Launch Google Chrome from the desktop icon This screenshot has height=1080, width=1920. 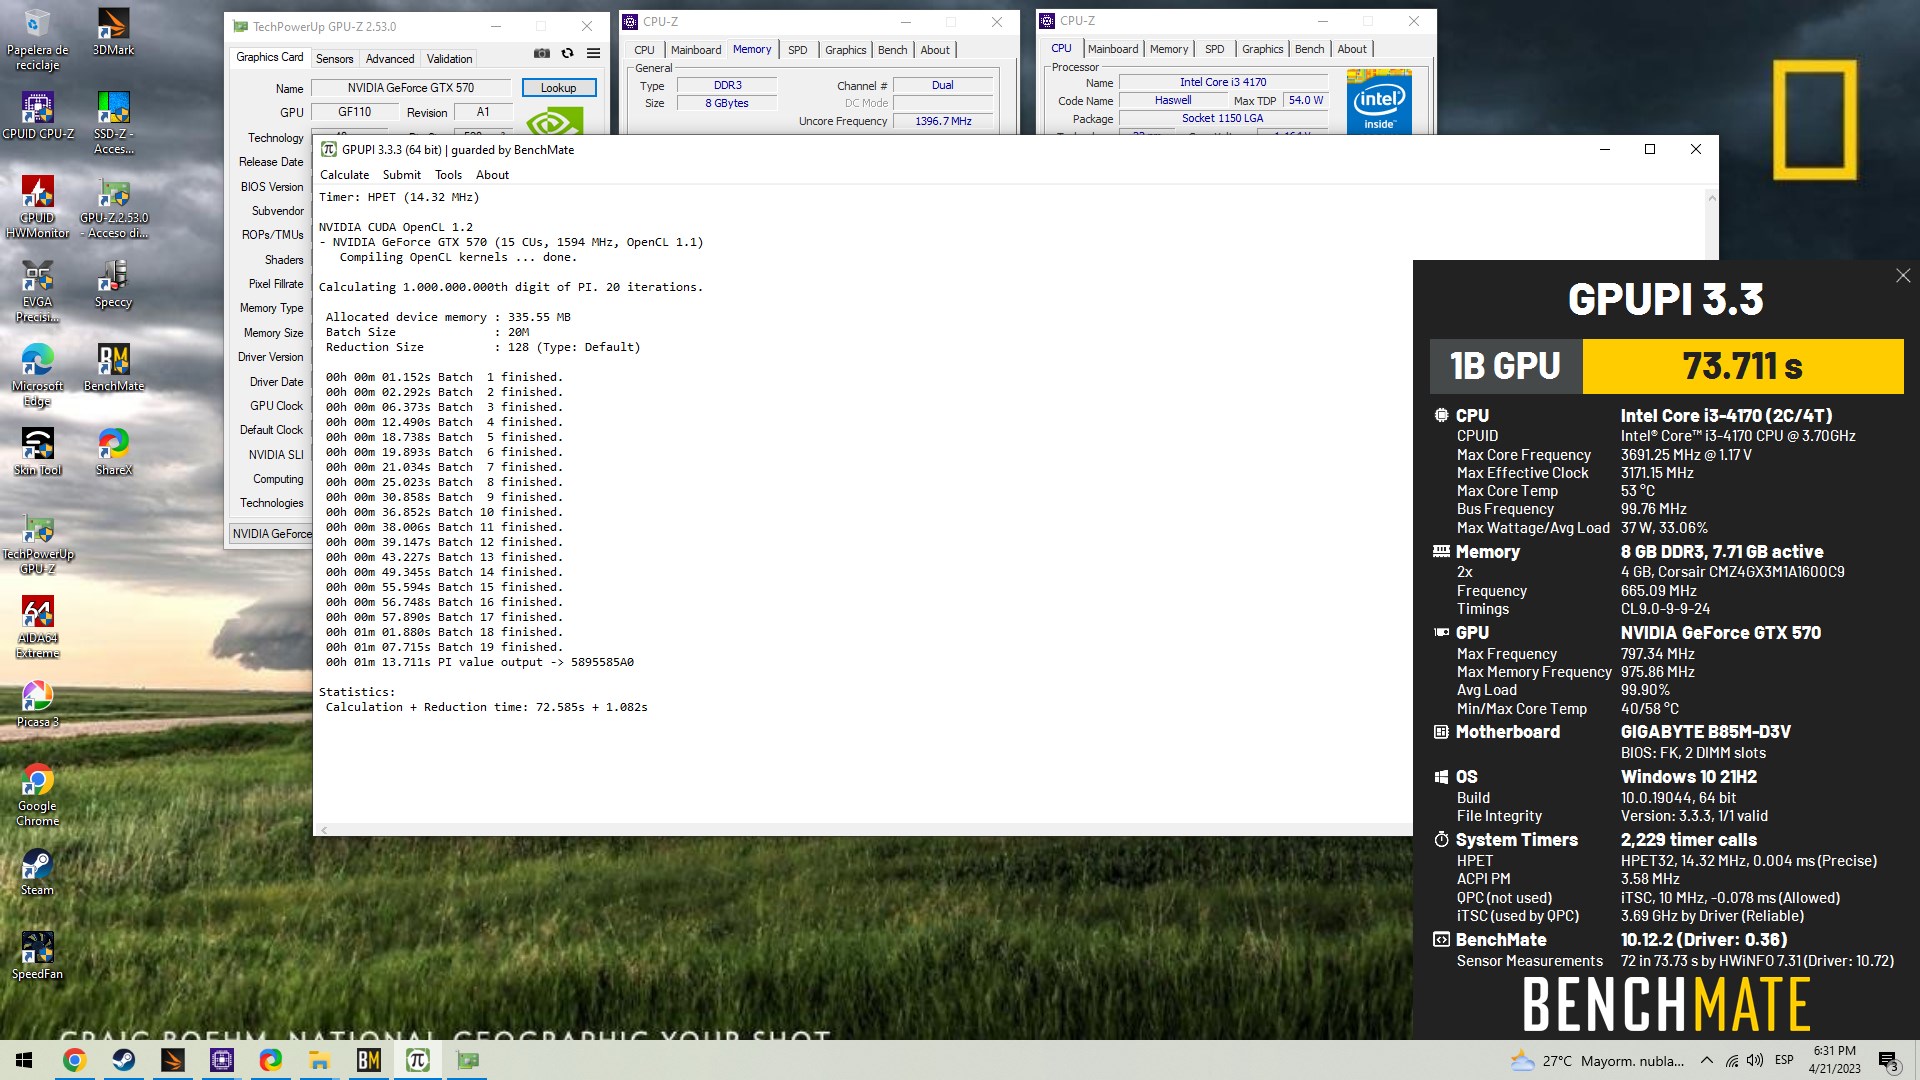[x=38, y=796]
